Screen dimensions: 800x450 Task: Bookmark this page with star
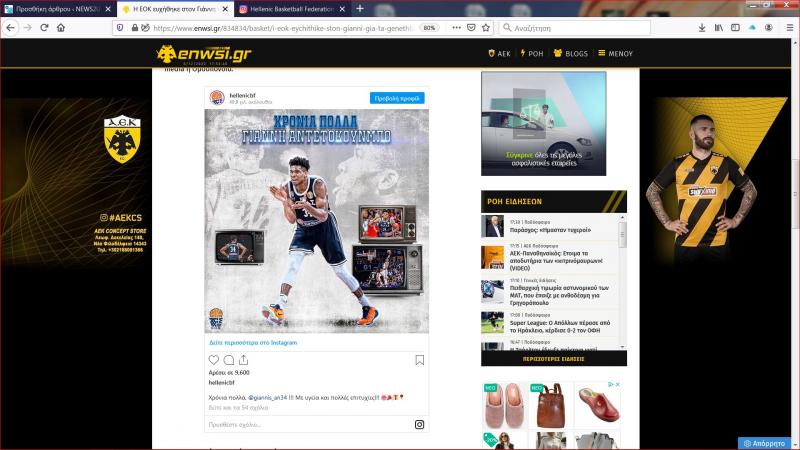[x=486, y=28]
